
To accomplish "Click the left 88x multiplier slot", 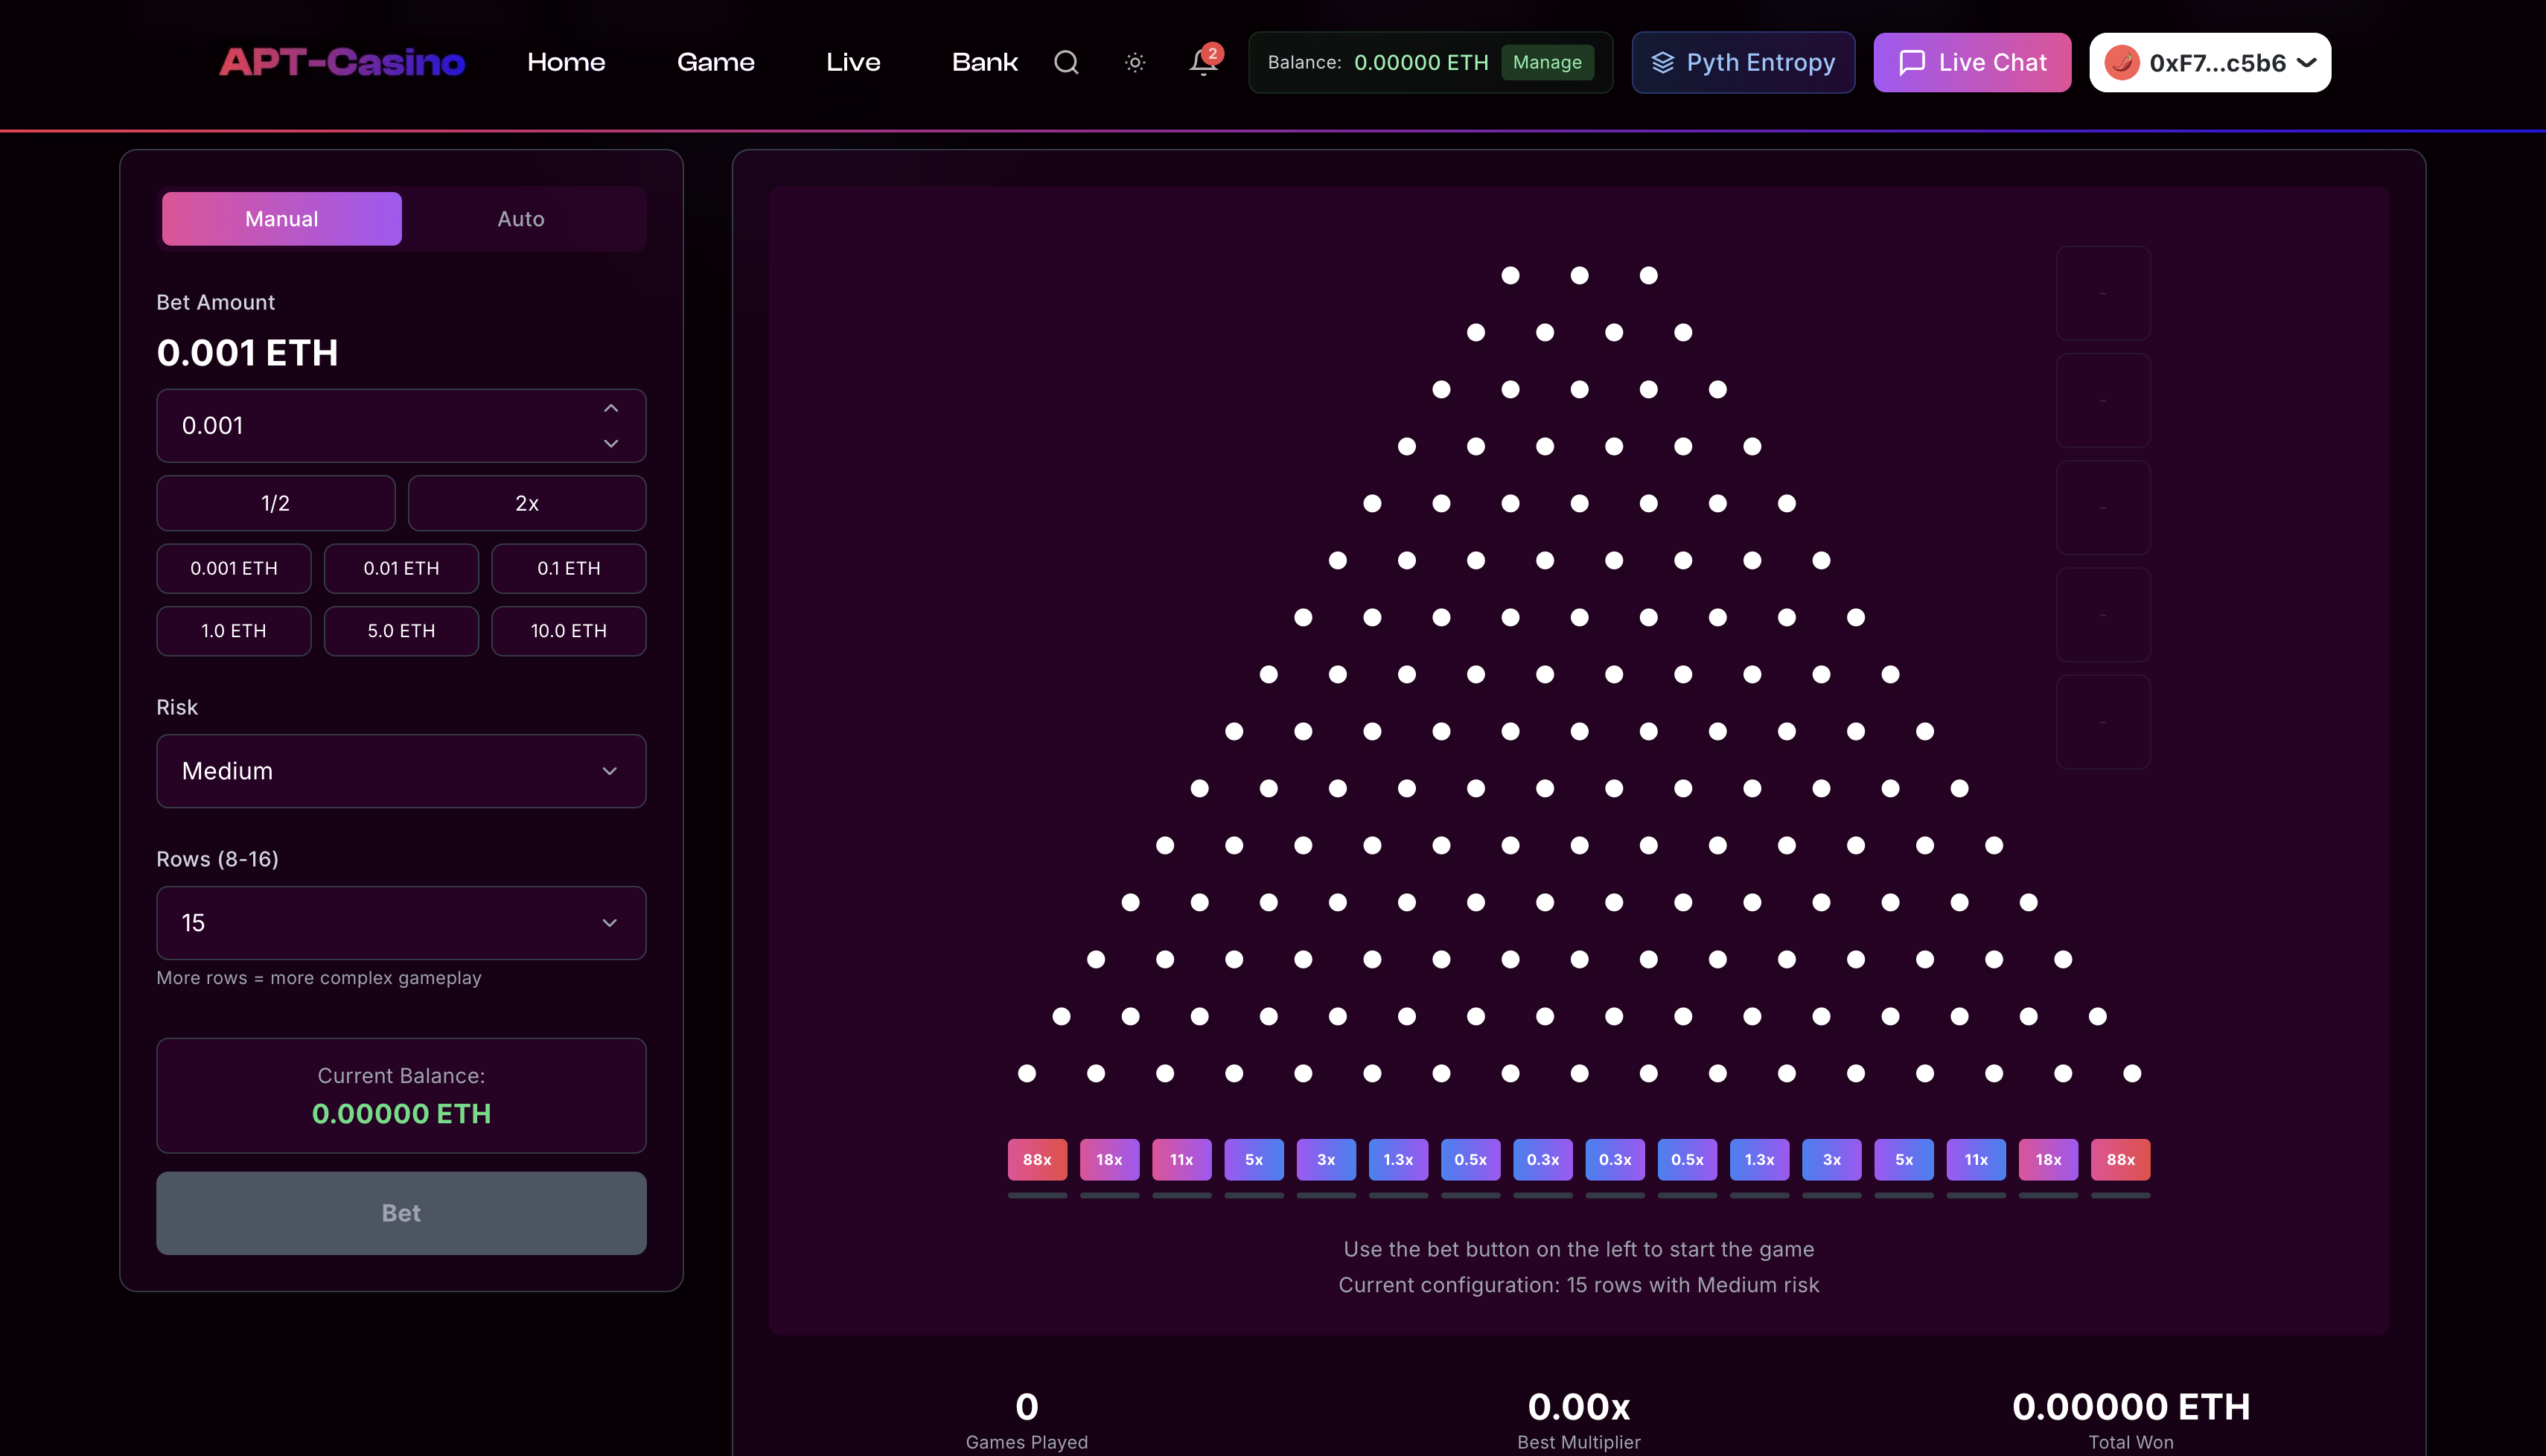I will click(1037, 1160).
